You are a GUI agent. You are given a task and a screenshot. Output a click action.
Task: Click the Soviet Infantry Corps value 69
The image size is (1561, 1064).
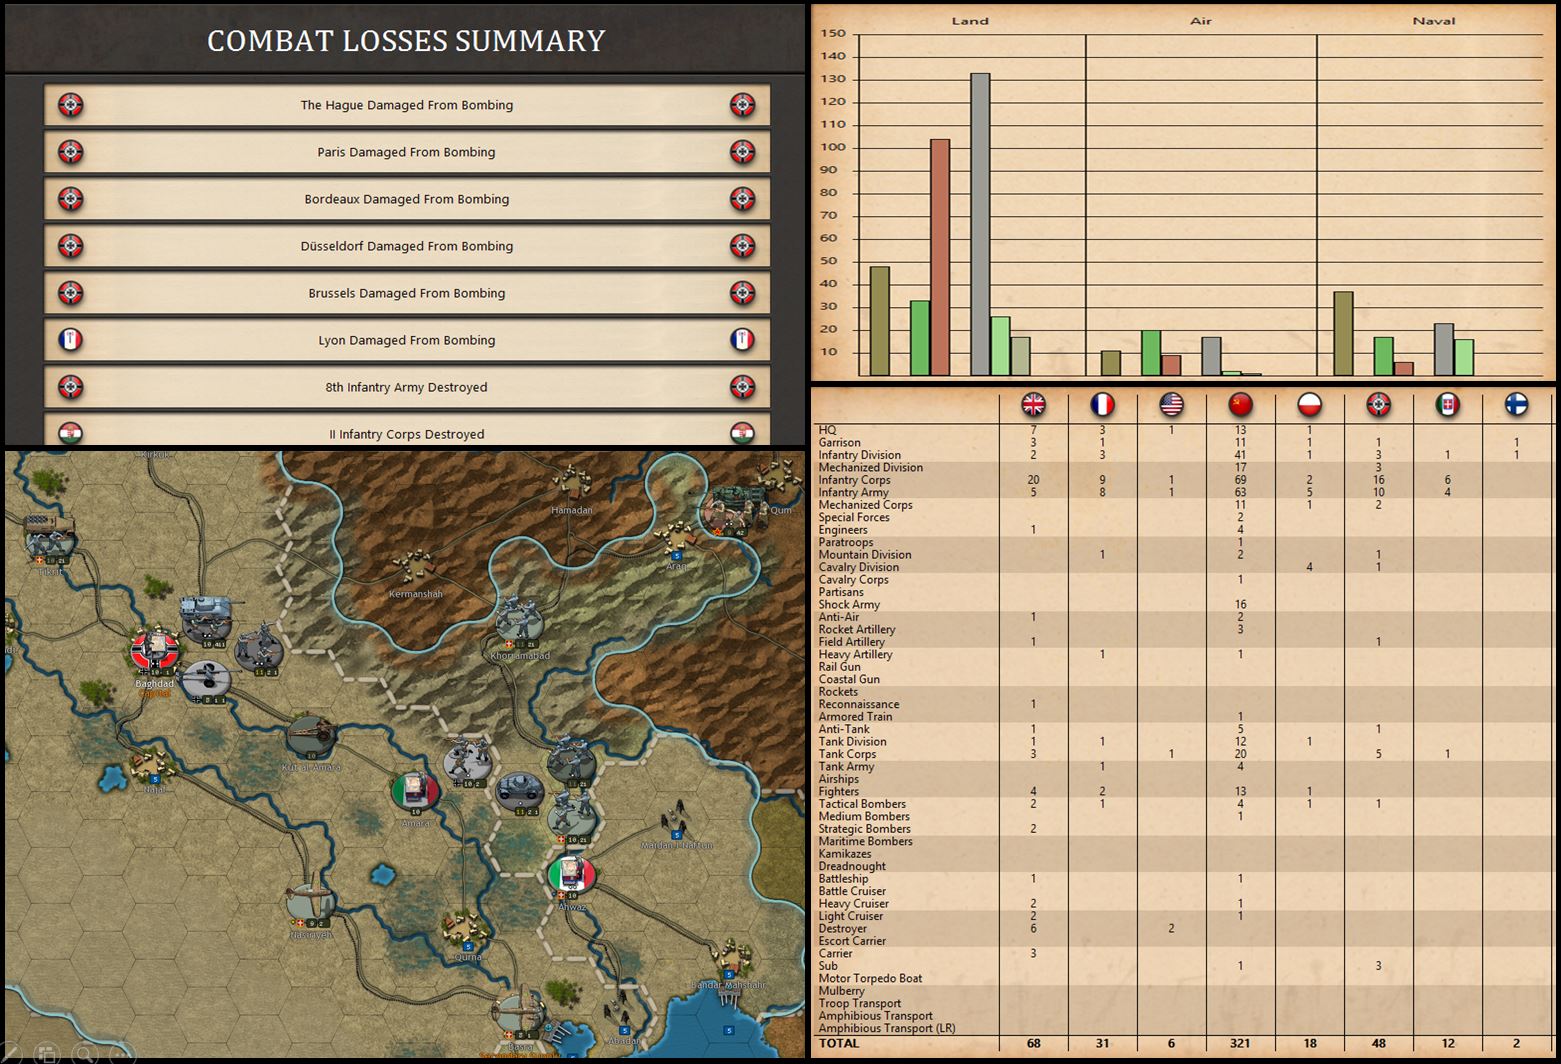(1240, 480)
